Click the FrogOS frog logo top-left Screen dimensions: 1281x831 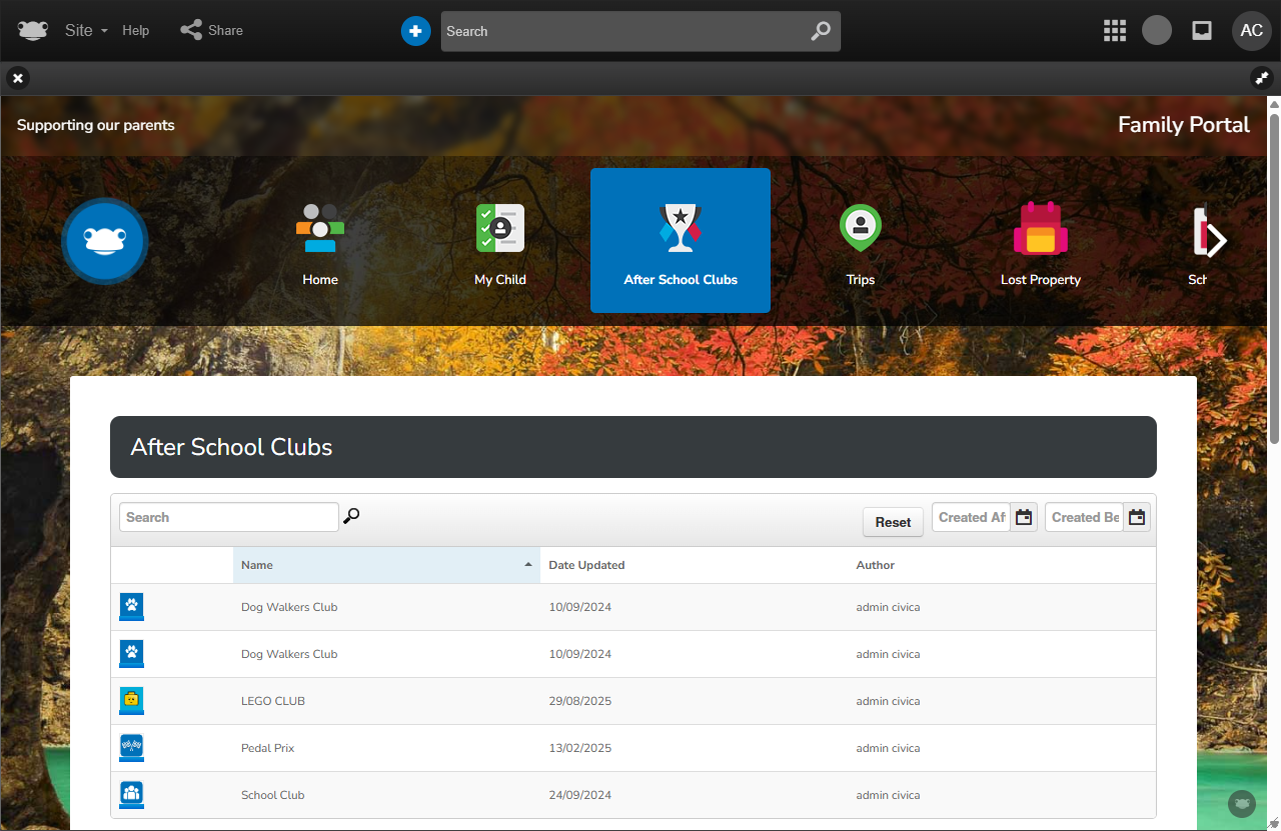33,30
